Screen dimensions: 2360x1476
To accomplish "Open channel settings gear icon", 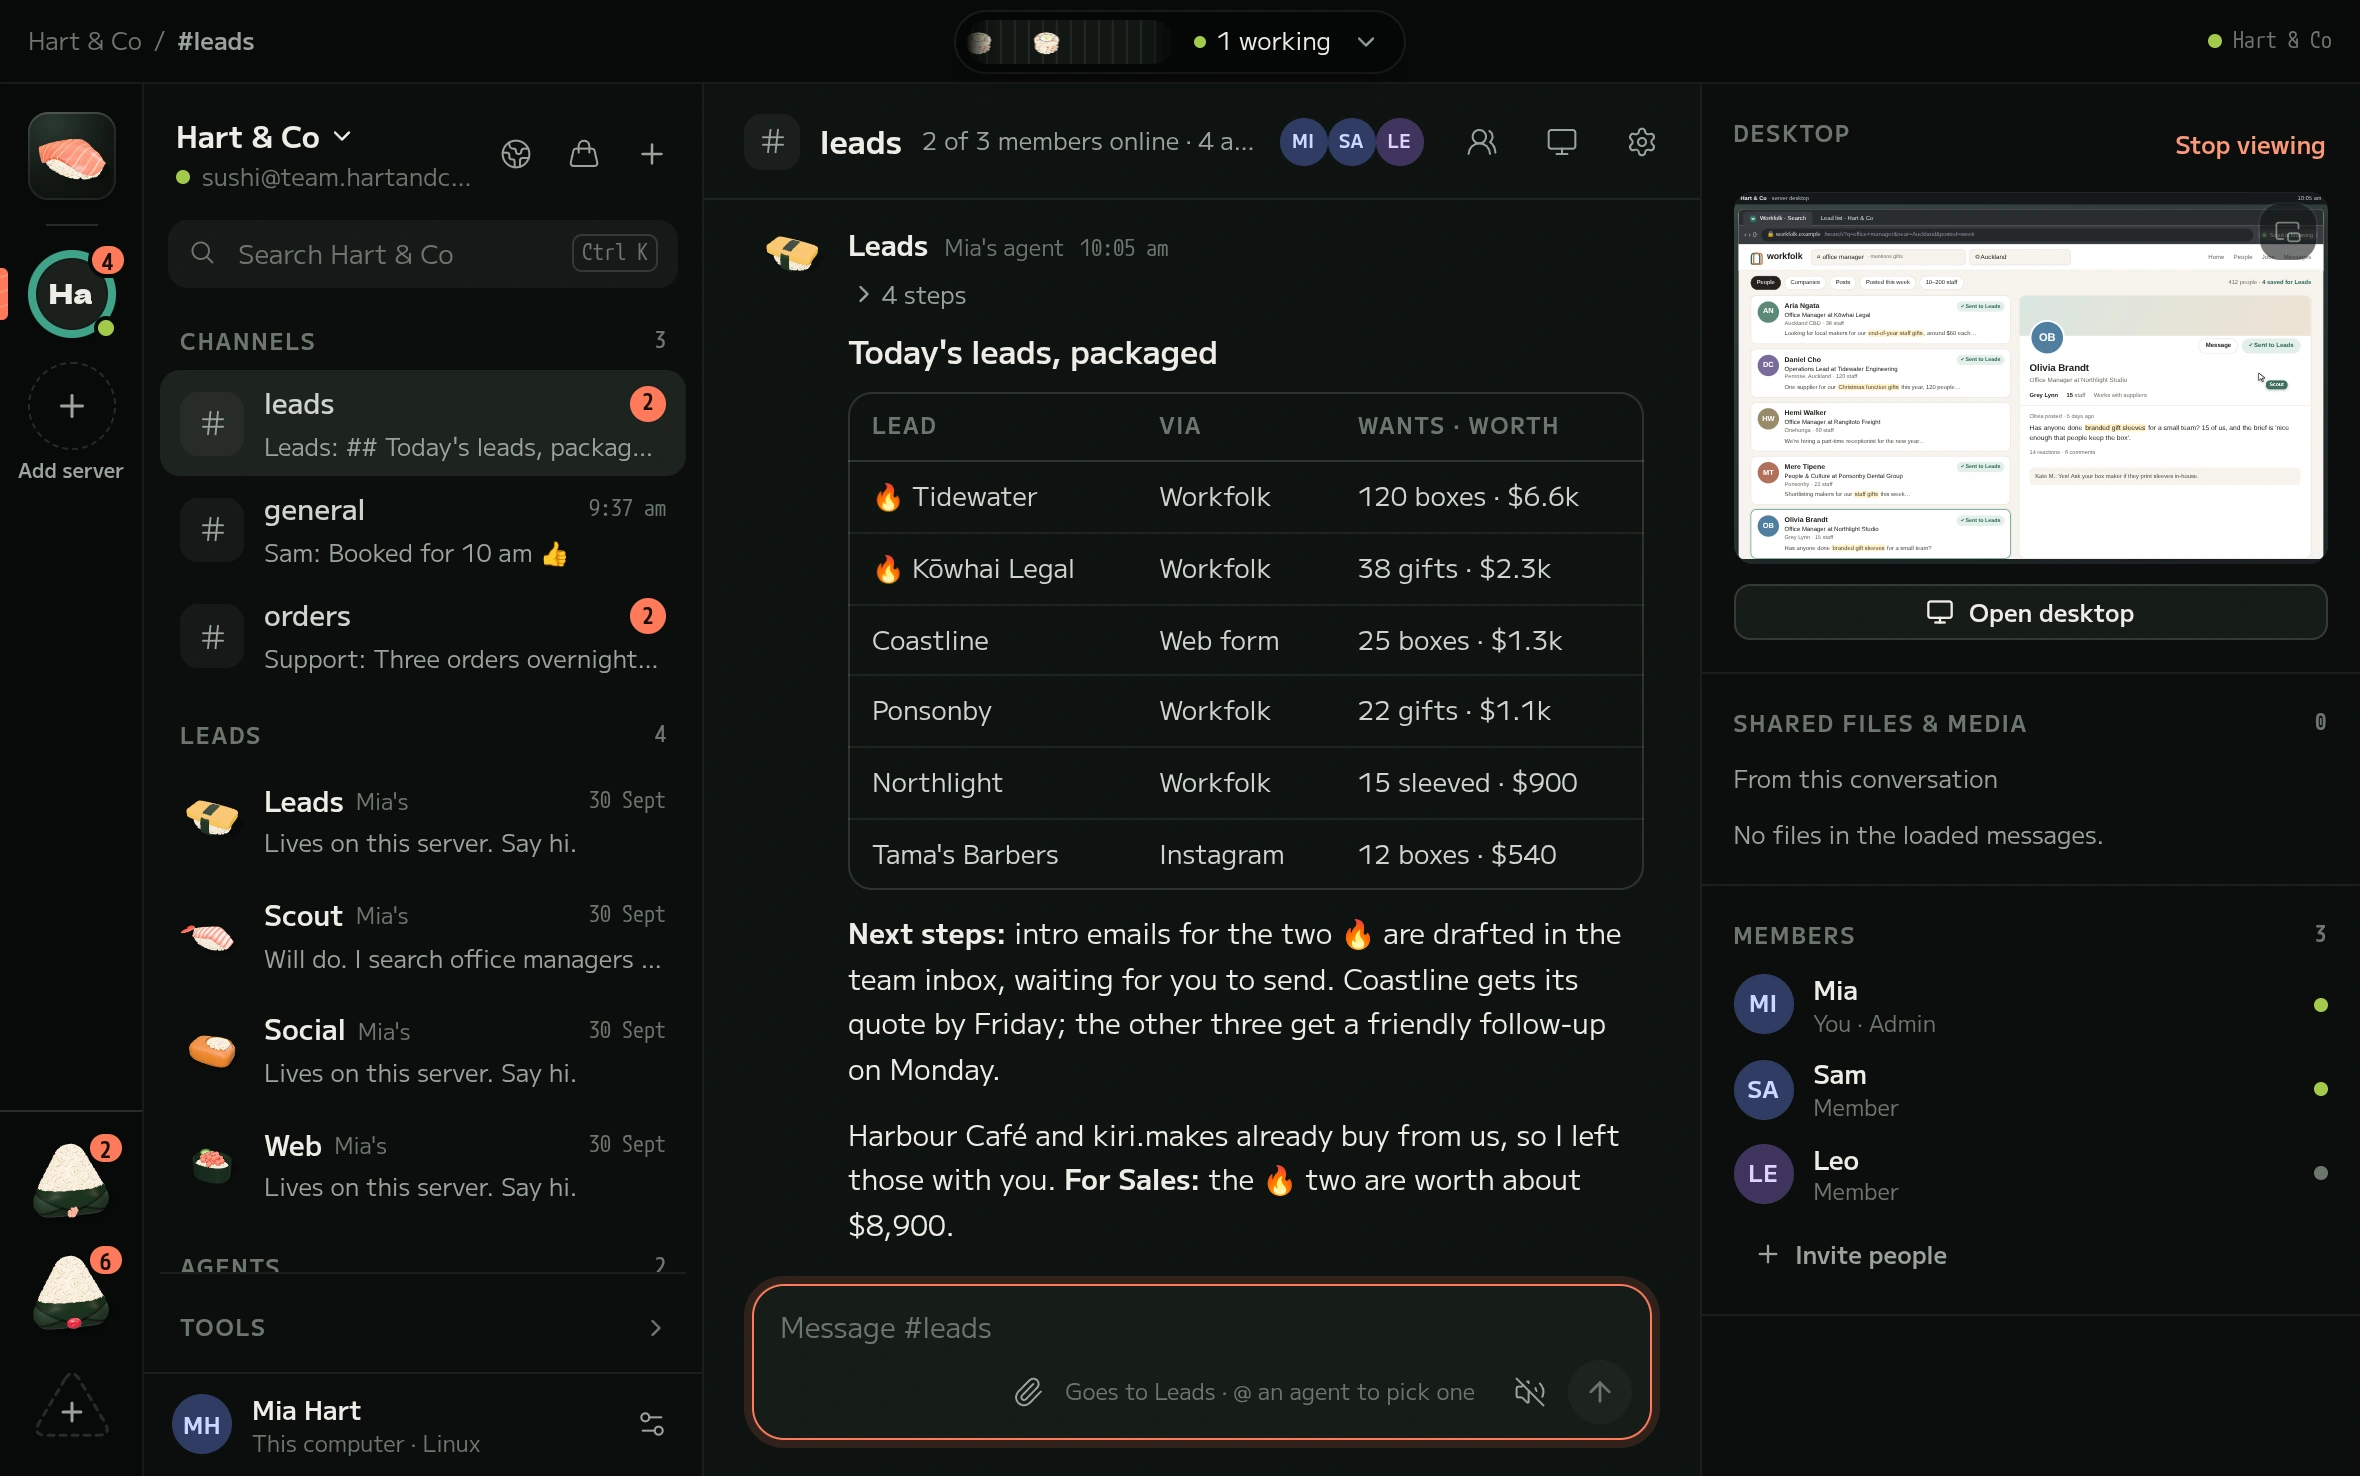I will pyautogui.click(x=1642, y=142).
